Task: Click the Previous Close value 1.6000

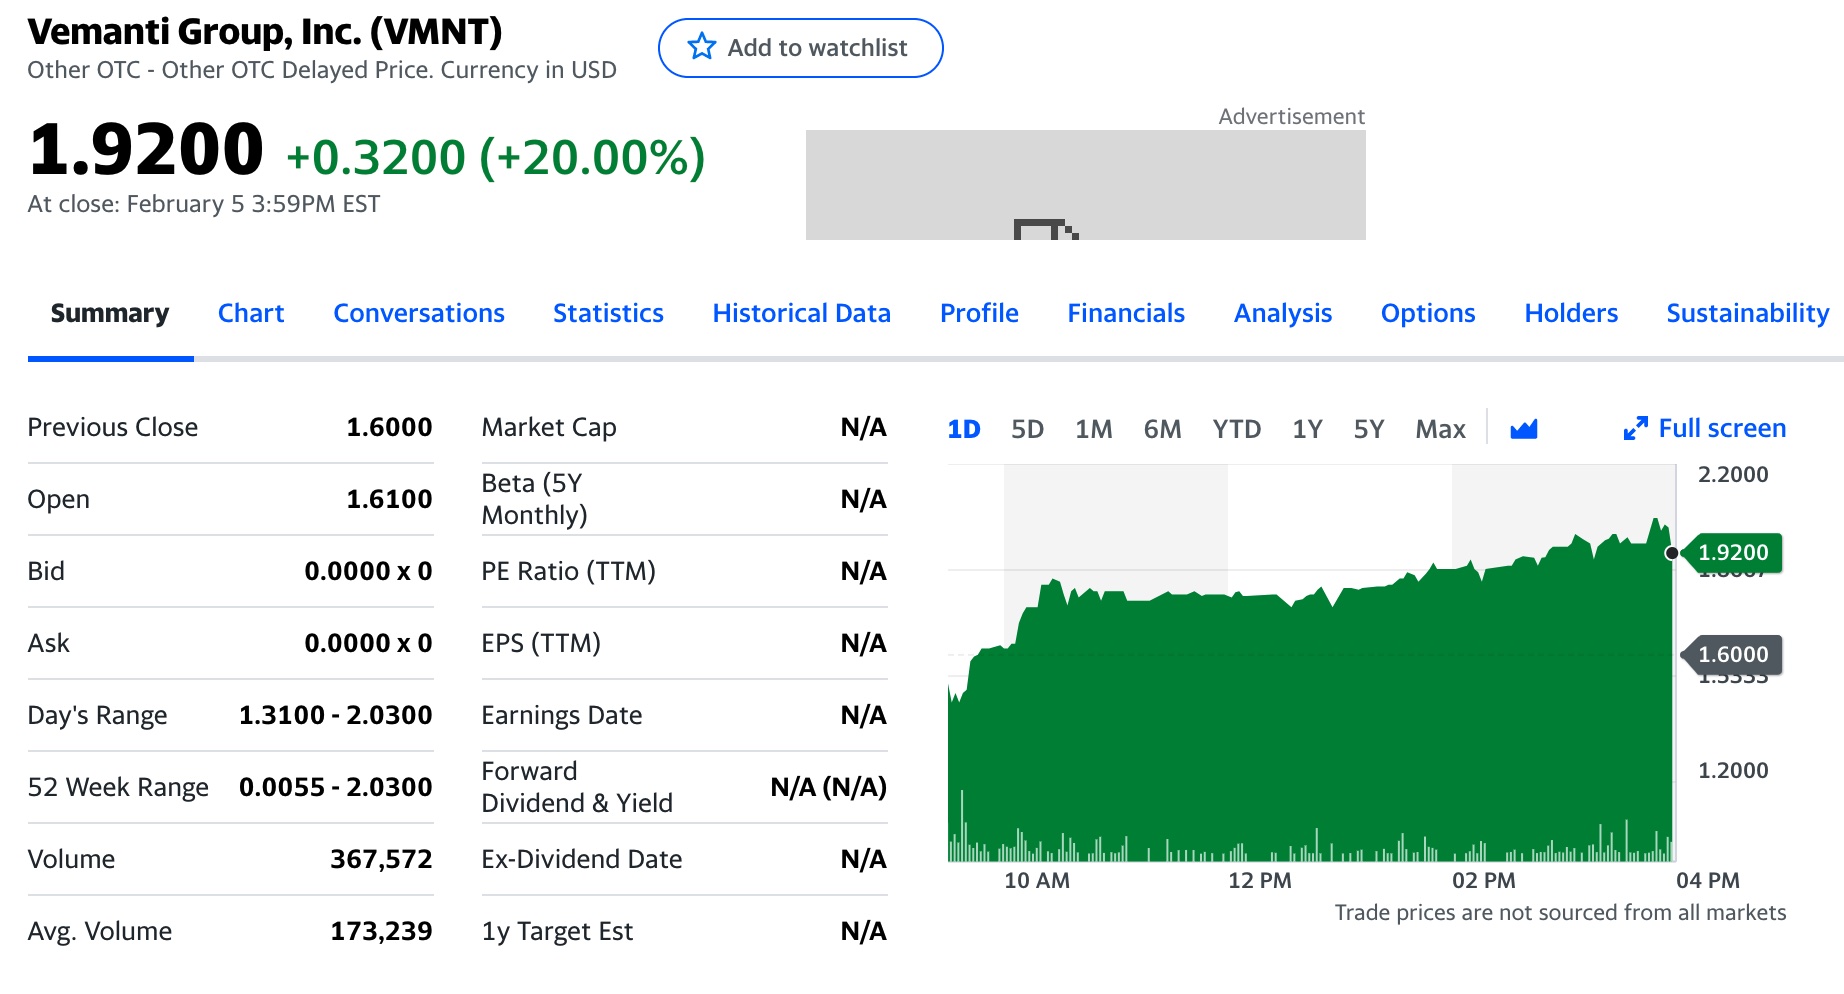Action: pos(389,427)
